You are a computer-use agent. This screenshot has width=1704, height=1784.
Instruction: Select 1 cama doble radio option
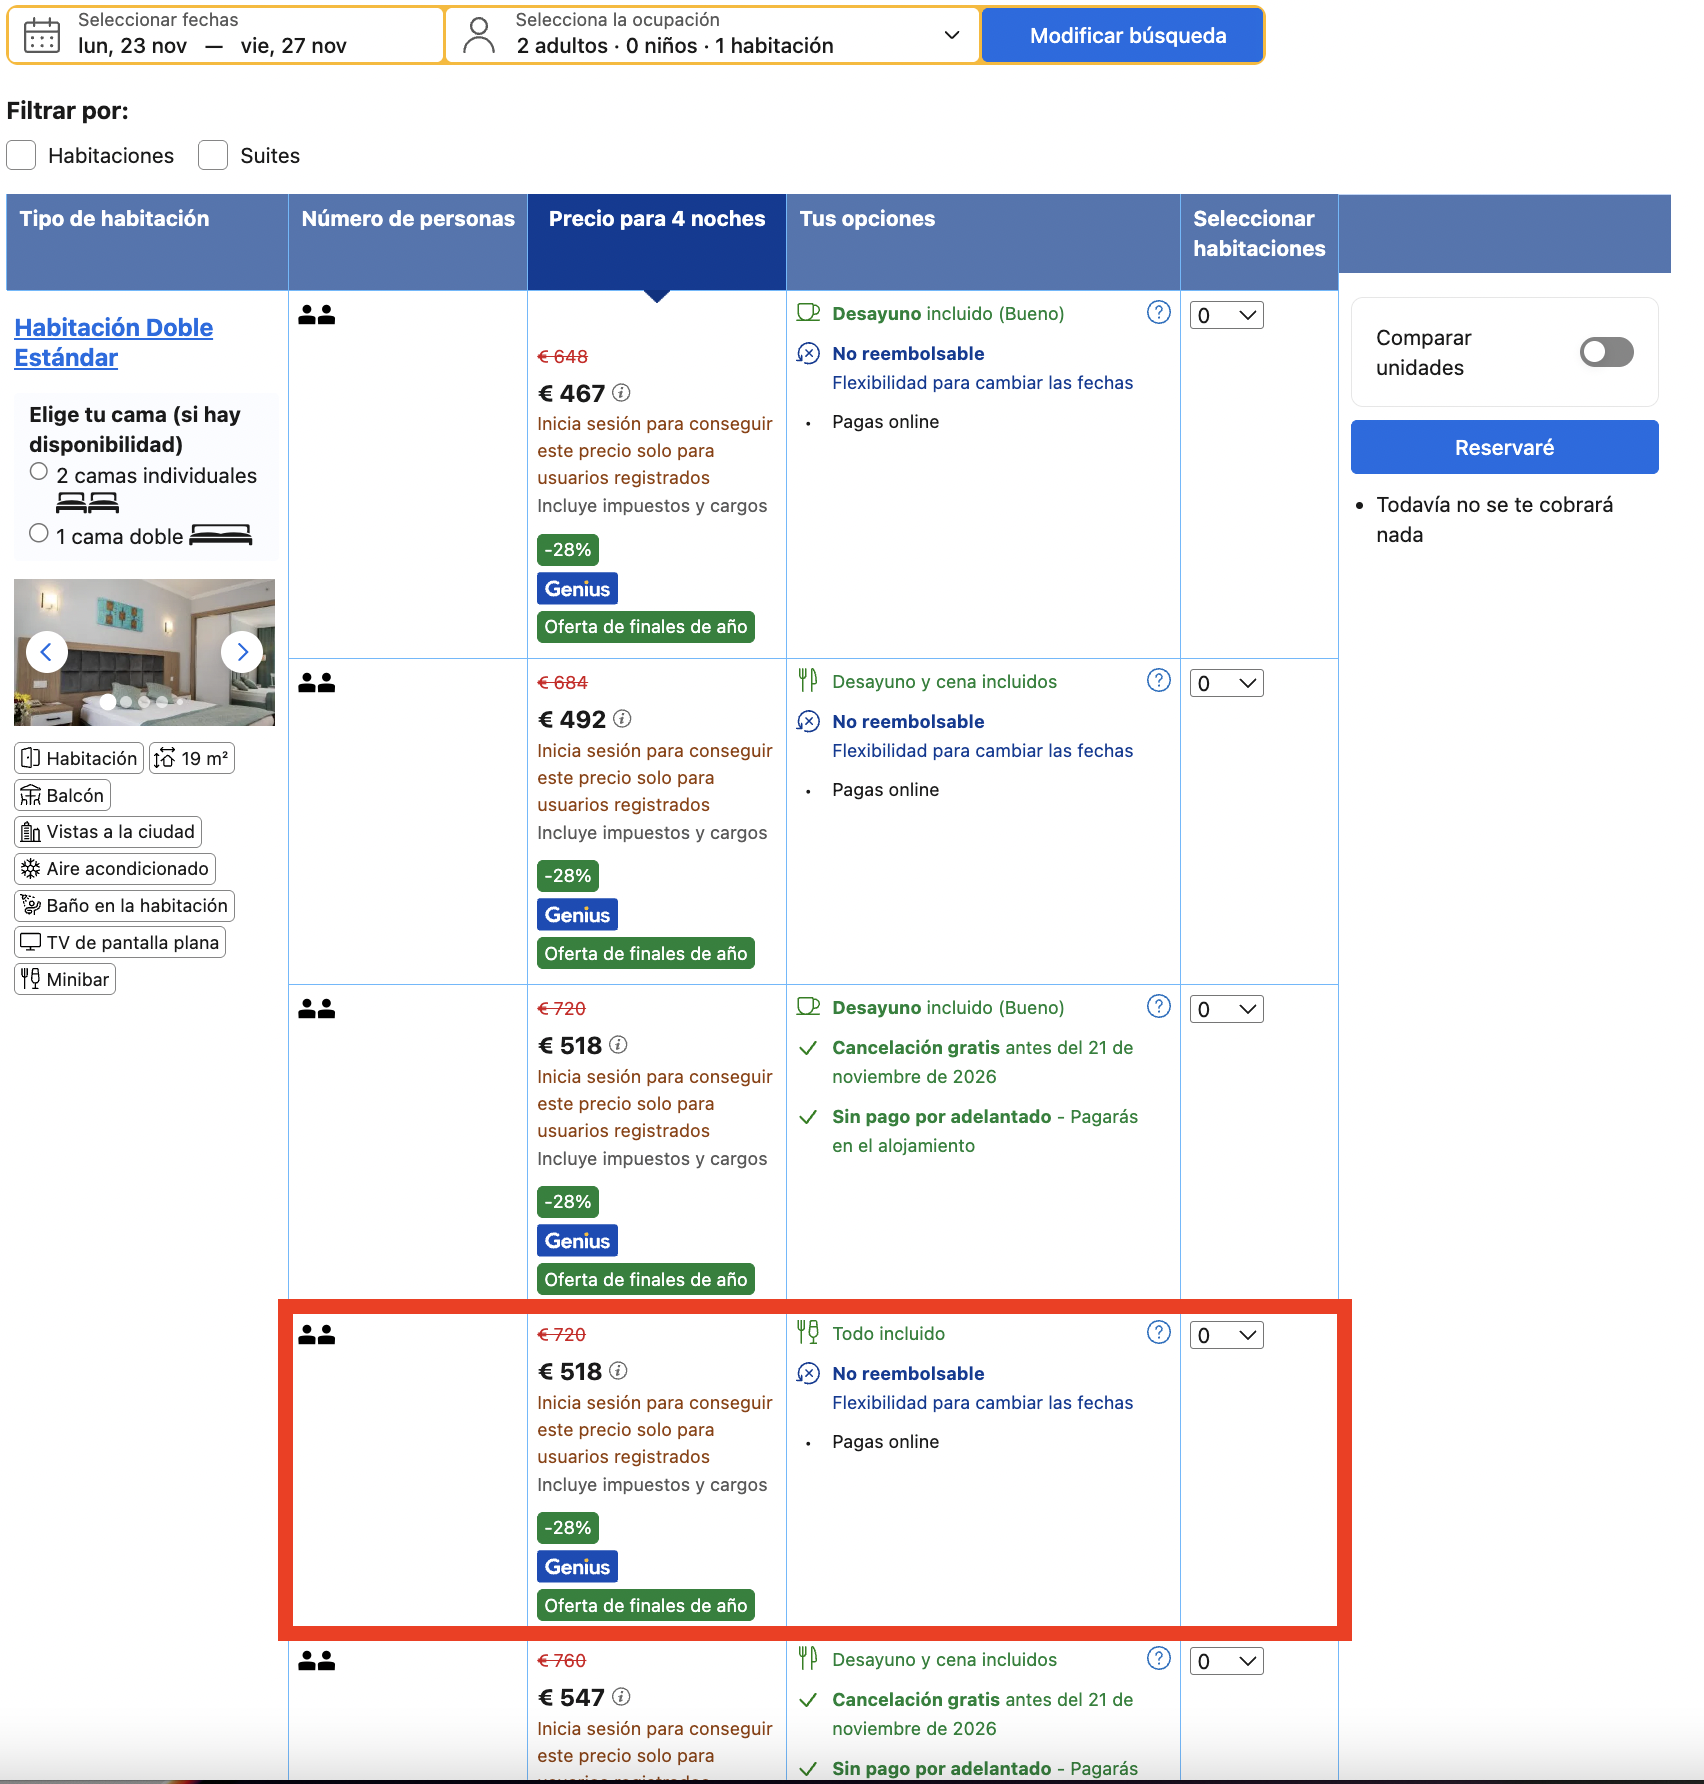coord(39,533)
